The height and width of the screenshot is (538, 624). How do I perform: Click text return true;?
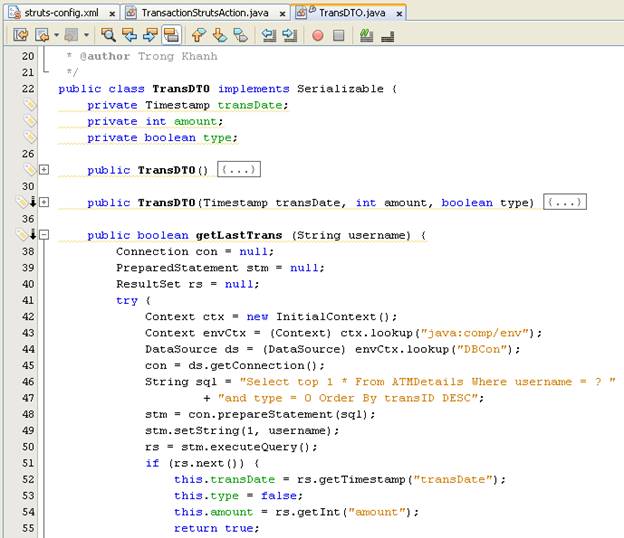pos(216,528)
